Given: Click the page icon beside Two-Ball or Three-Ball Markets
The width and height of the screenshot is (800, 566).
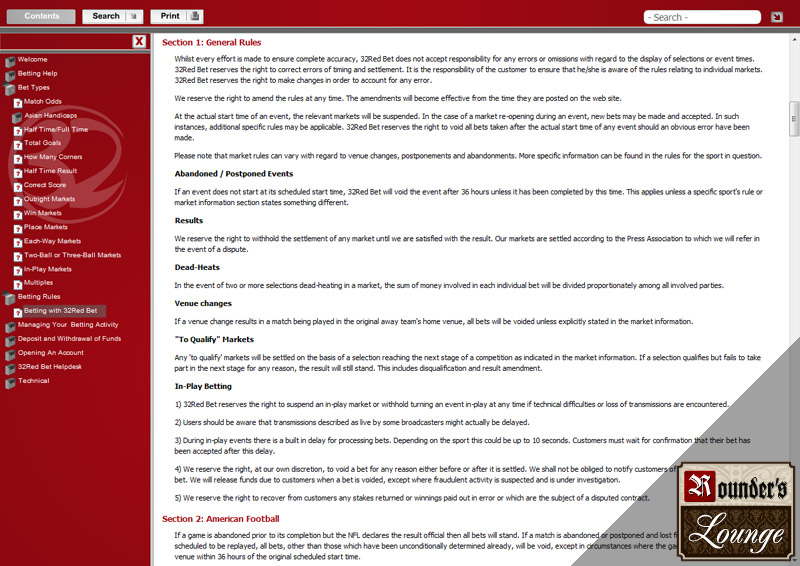Looking at the screenshot, I should pos(17,257).
